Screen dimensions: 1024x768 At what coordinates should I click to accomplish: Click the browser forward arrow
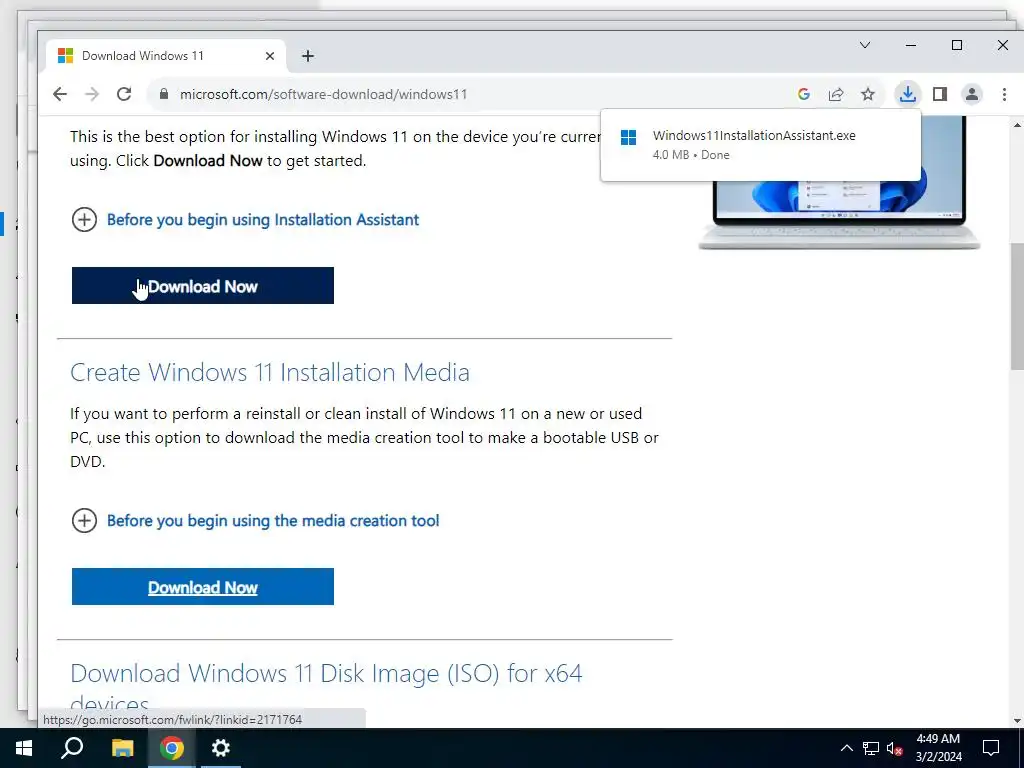[92, 94]
